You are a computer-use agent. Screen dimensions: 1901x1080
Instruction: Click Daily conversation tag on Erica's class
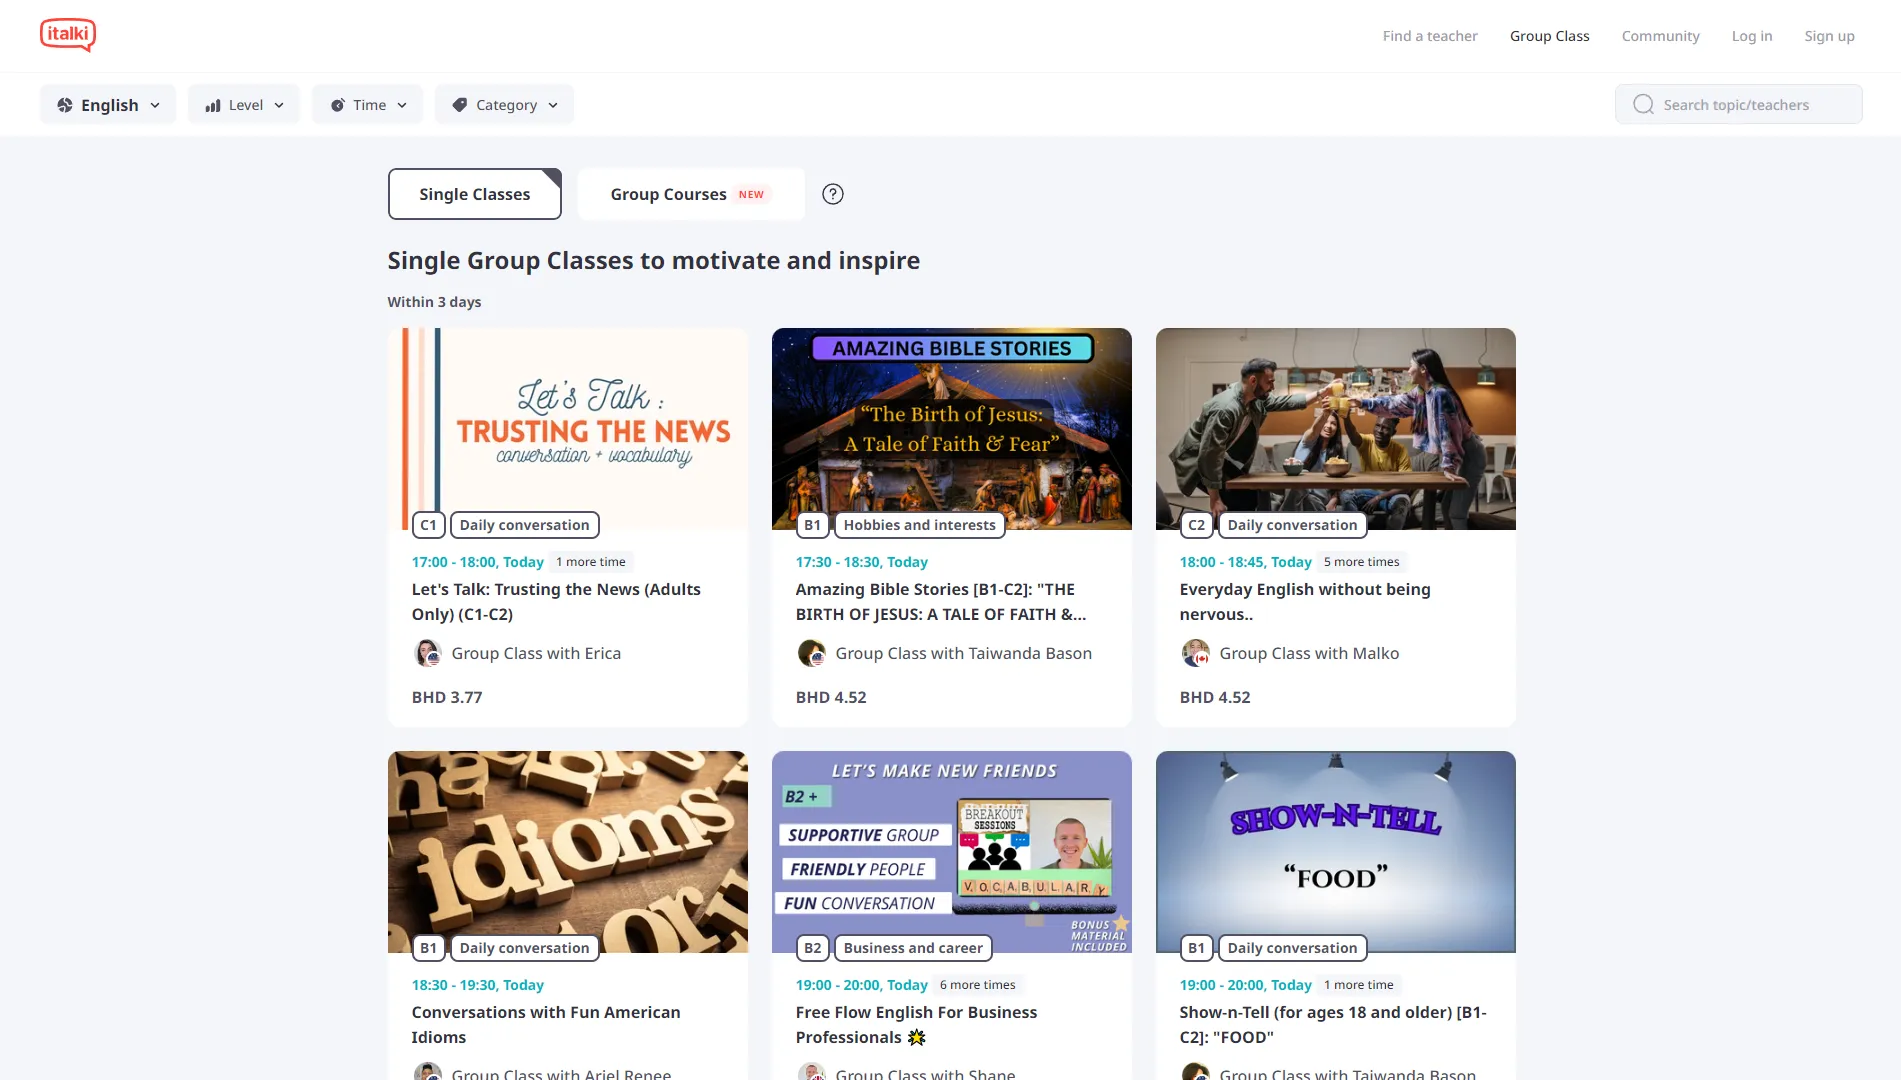click(525, 525)
